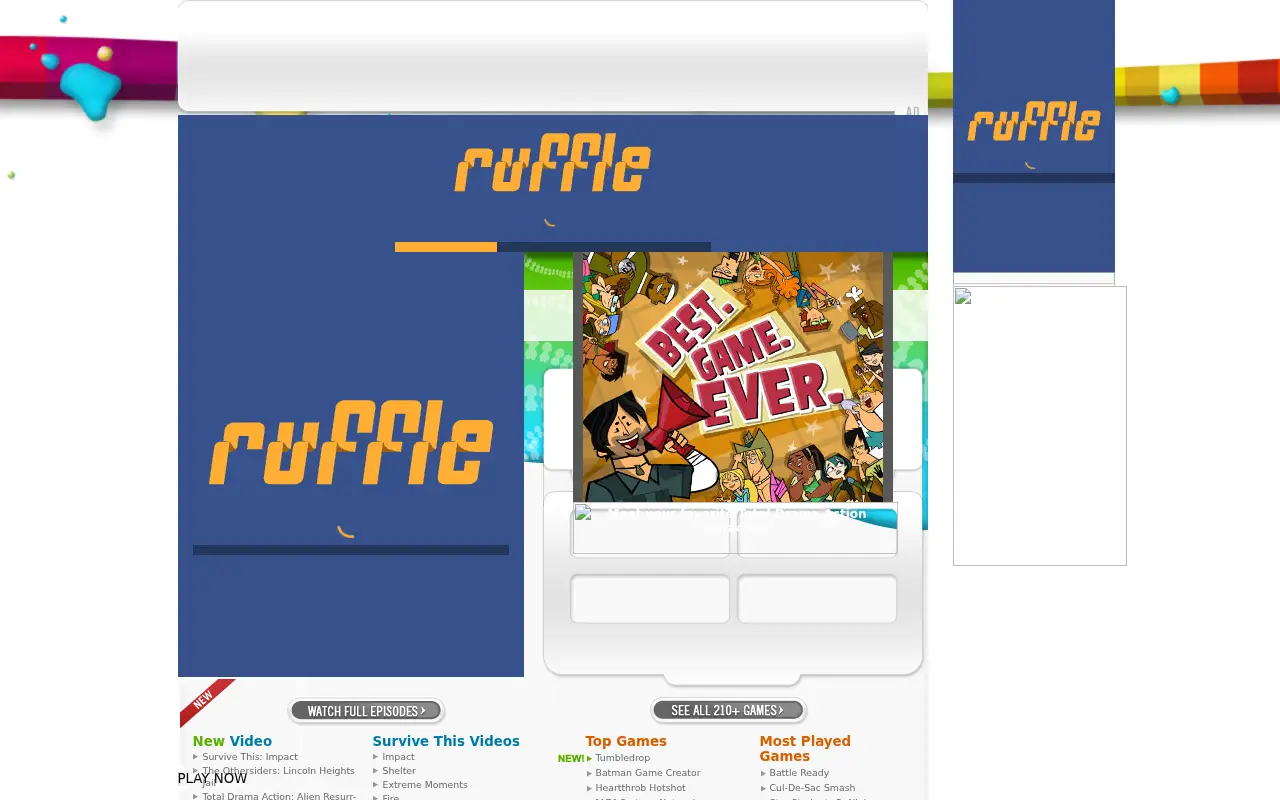The image size is (1280, 800).
Task: Click the Top Games heading
Action: (626, 741)
